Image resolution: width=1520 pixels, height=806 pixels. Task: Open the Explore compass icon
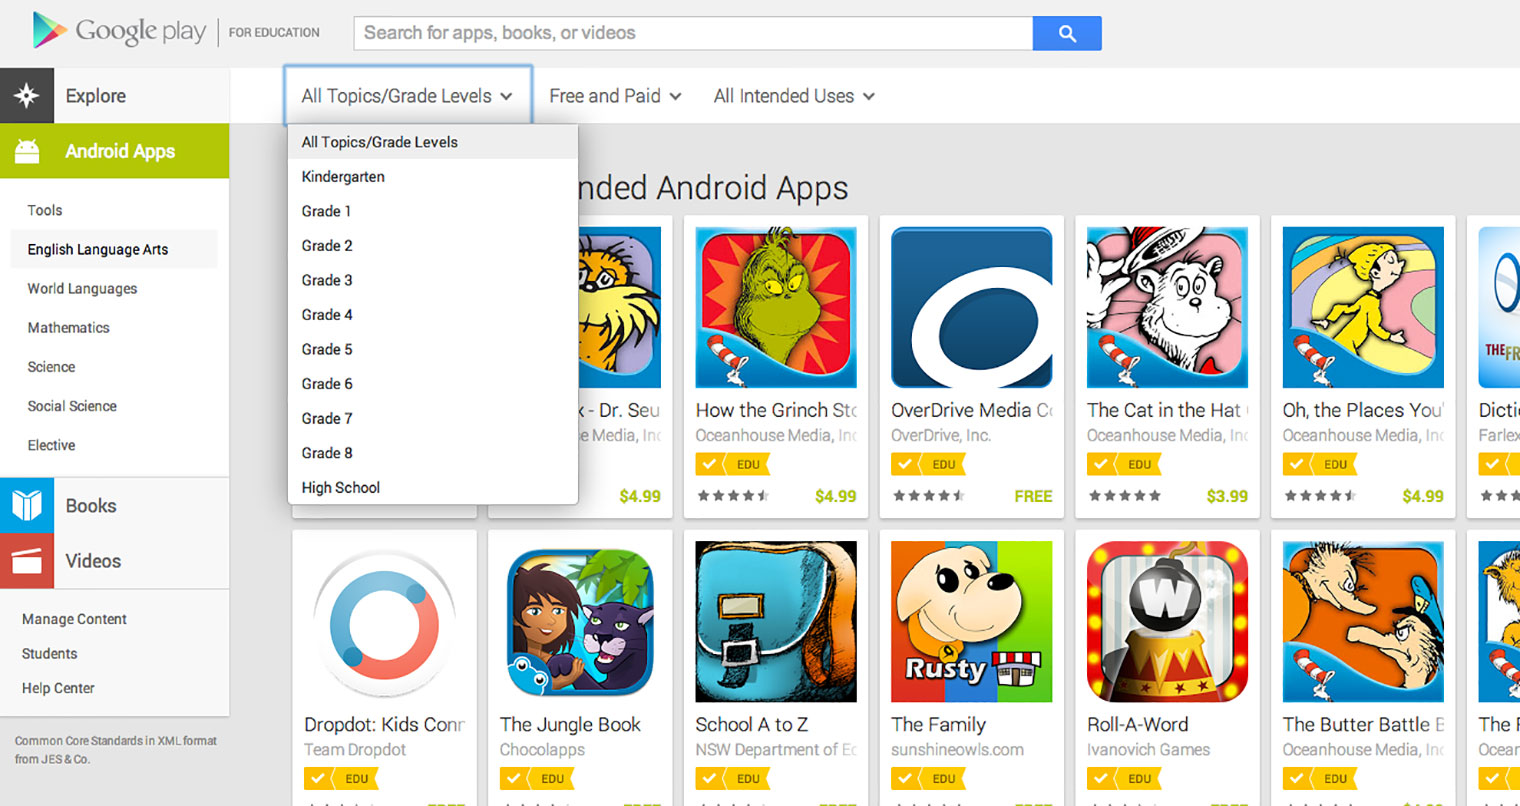point(27,96)
